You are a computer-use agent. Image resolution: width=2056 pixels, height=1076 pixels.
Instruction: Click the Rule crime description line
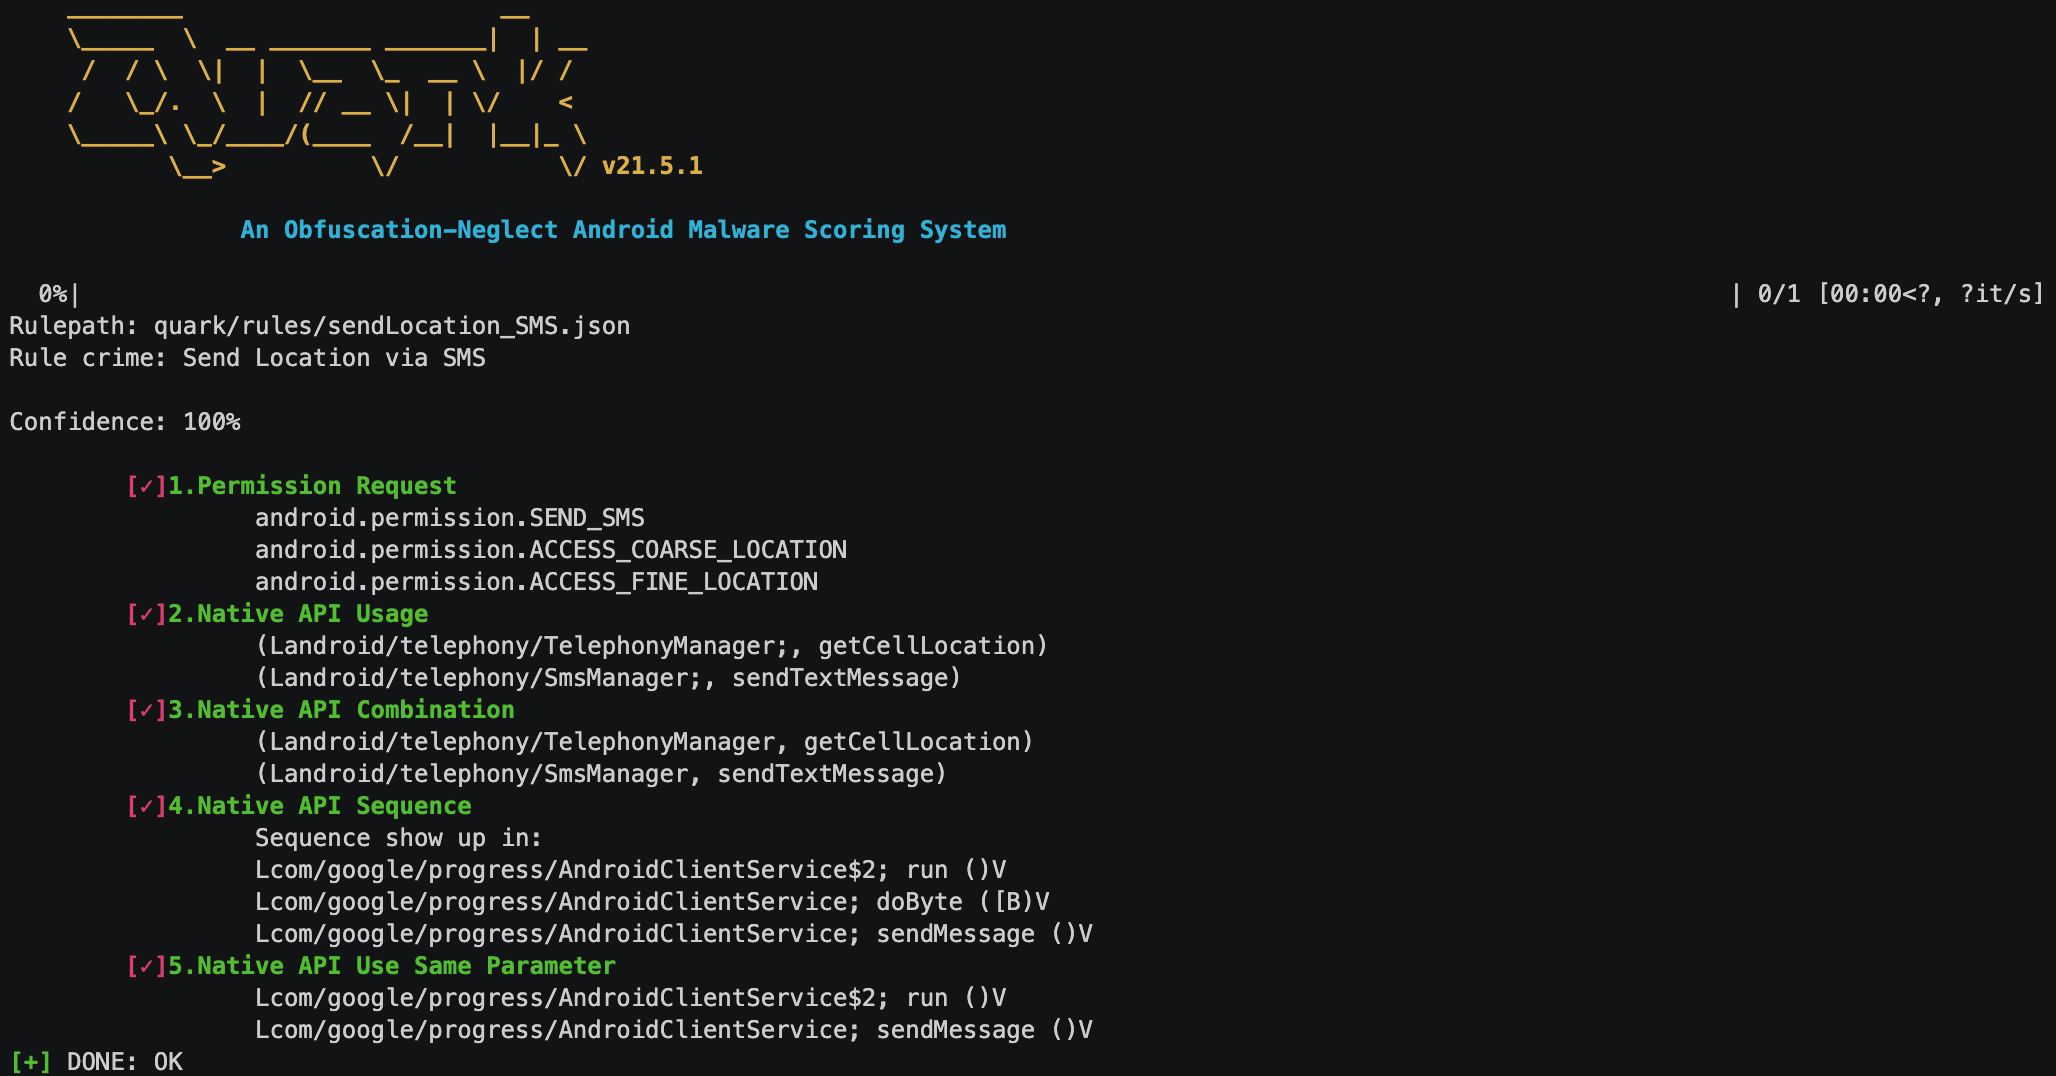pos(247,358)
